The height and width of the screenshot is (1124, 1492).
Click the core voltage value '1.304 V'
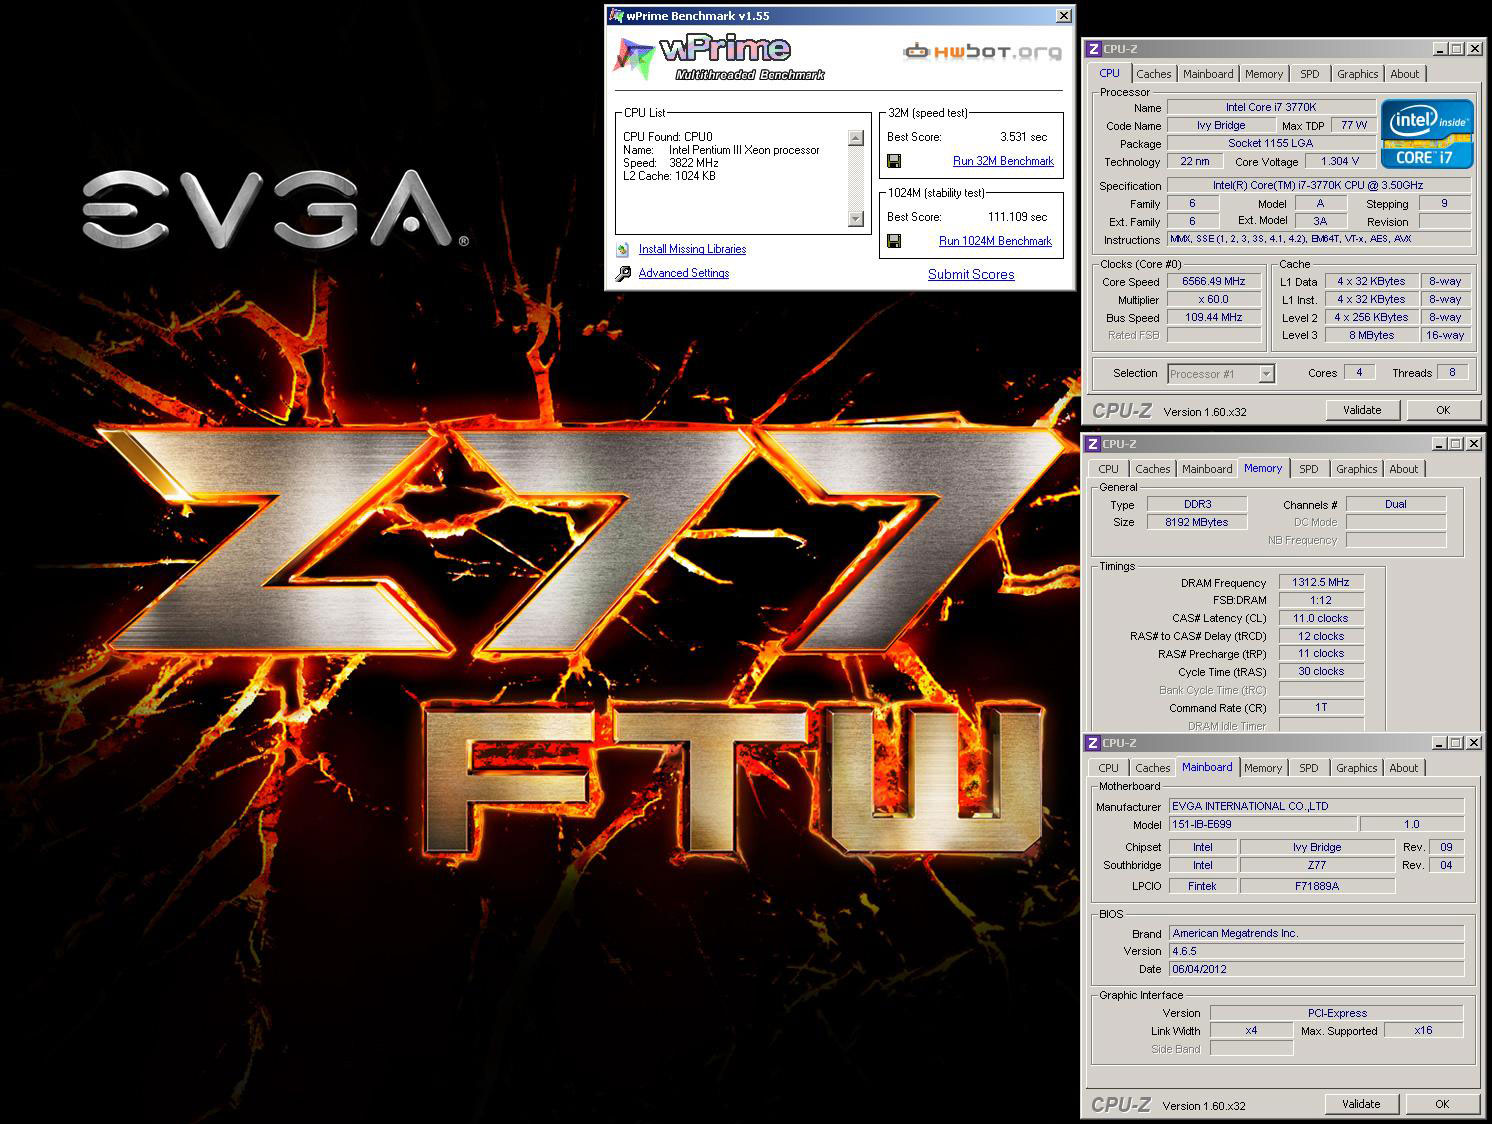click(x=1340, y=161)
